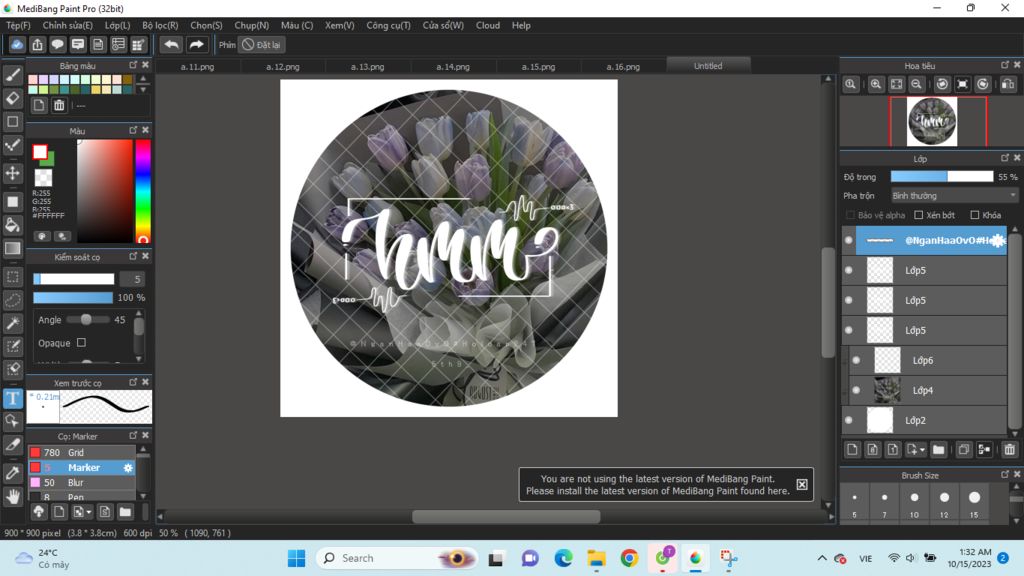Toggle the Opaque checkbox
The width and height of the screenshot is (1024, 576).
pos(81,342)
